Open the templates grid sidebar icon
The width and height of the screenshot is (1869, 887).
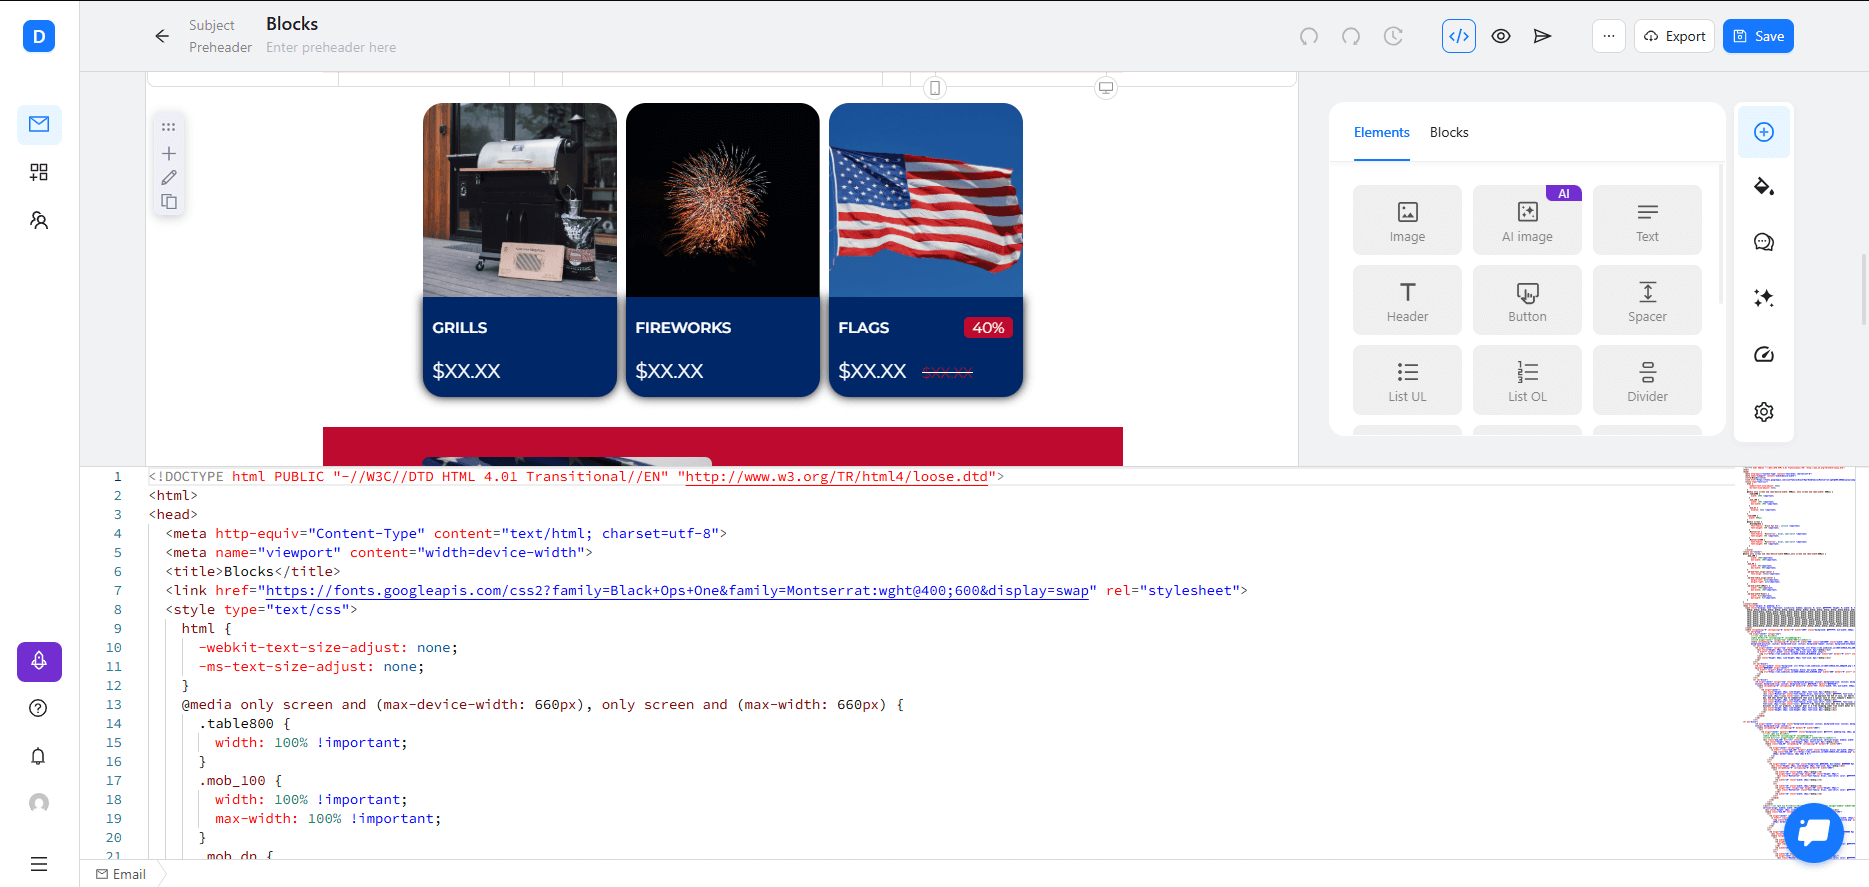tap(39, 172)
